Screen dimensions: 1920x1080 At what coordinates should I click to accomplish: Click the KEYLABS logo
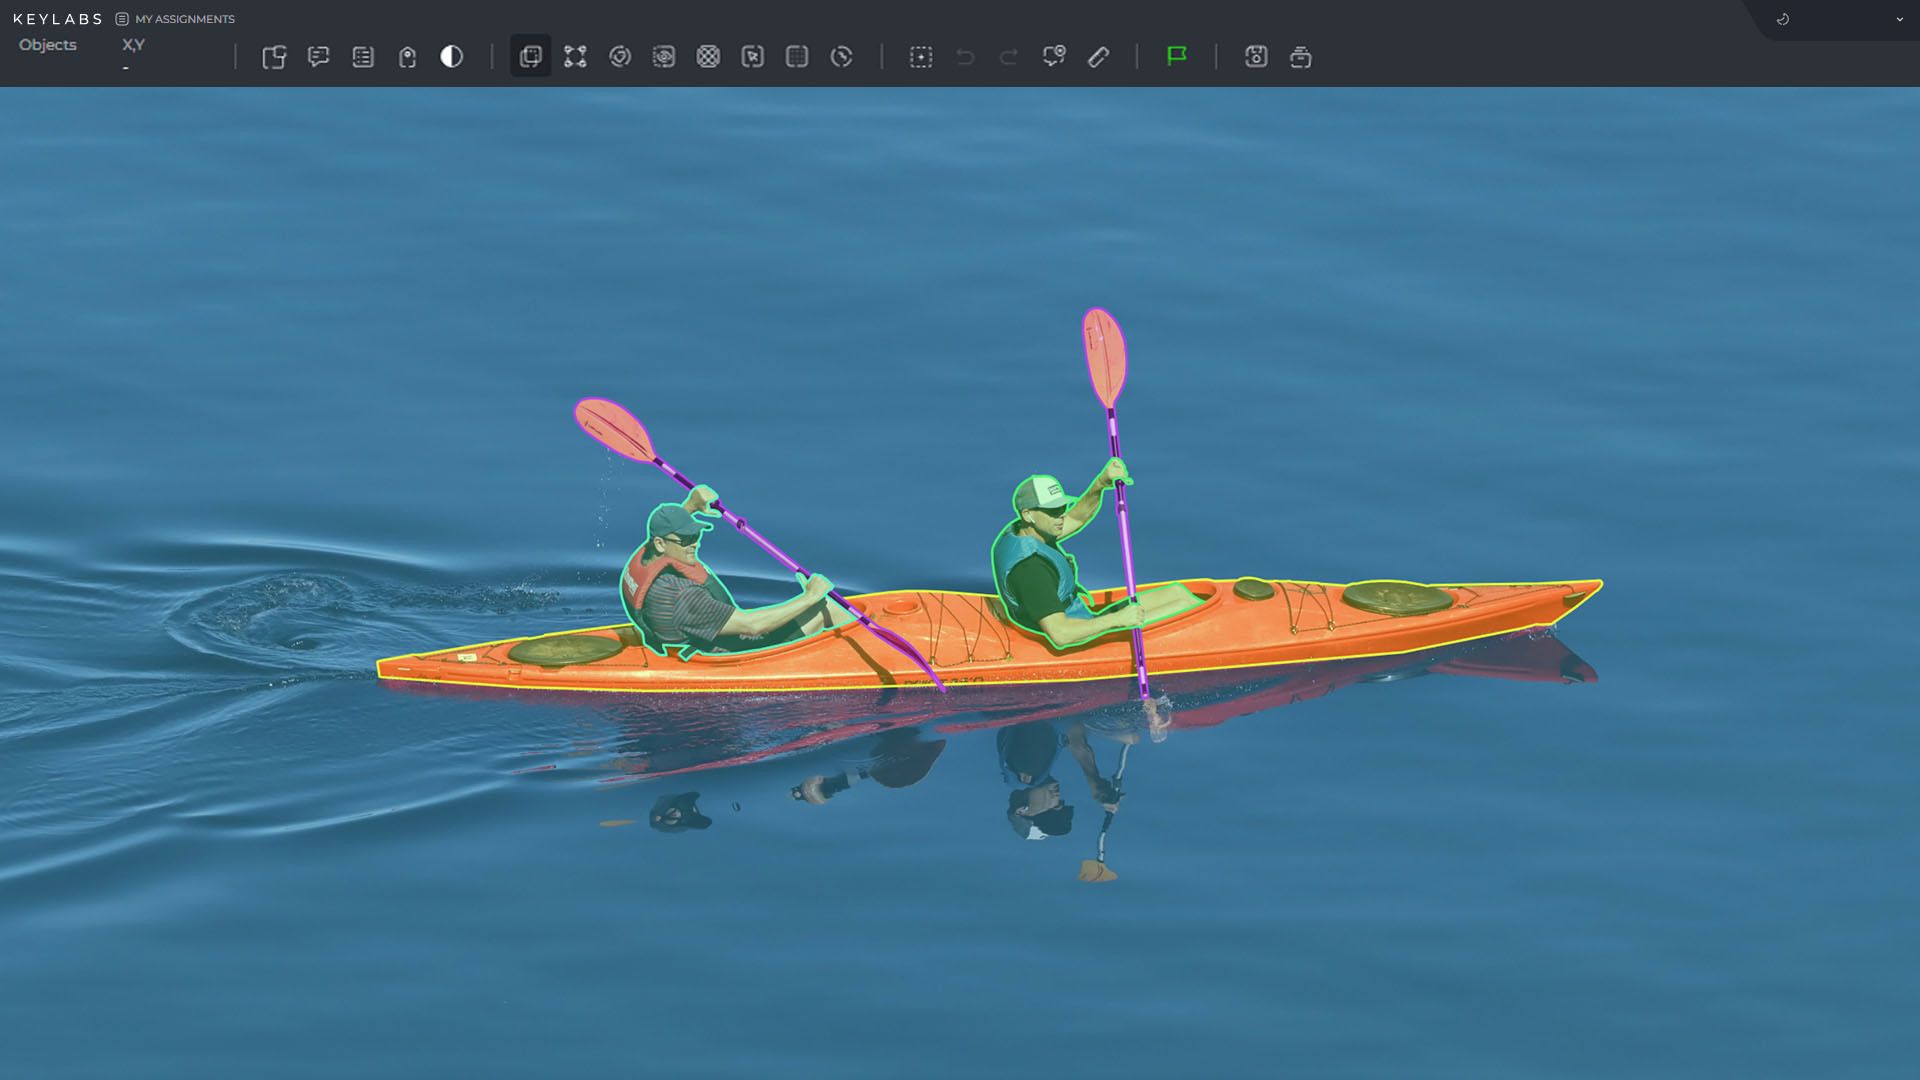click(x=60, y=18)
